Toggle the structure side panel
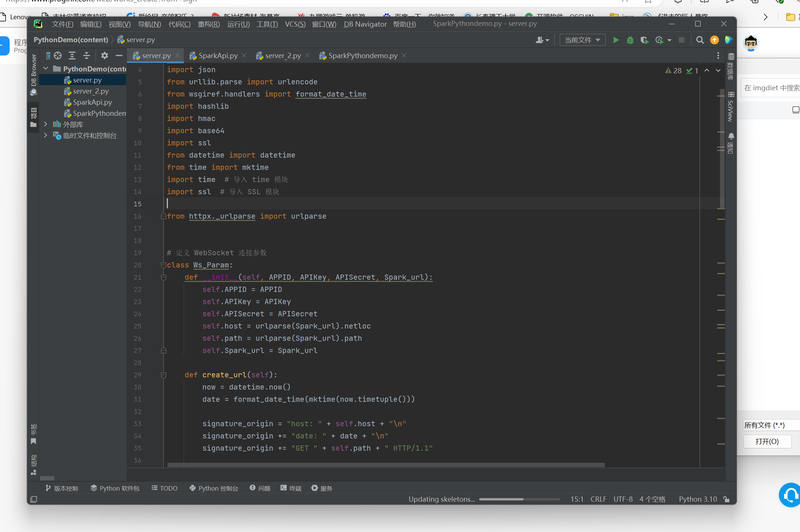 (x=34, y=465)
